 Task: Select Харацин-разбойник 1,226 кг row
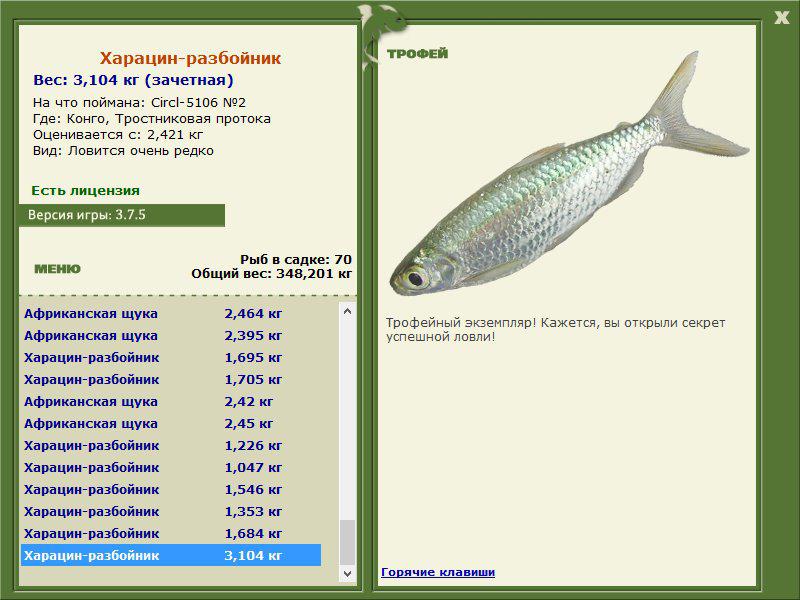pos(171,445)
